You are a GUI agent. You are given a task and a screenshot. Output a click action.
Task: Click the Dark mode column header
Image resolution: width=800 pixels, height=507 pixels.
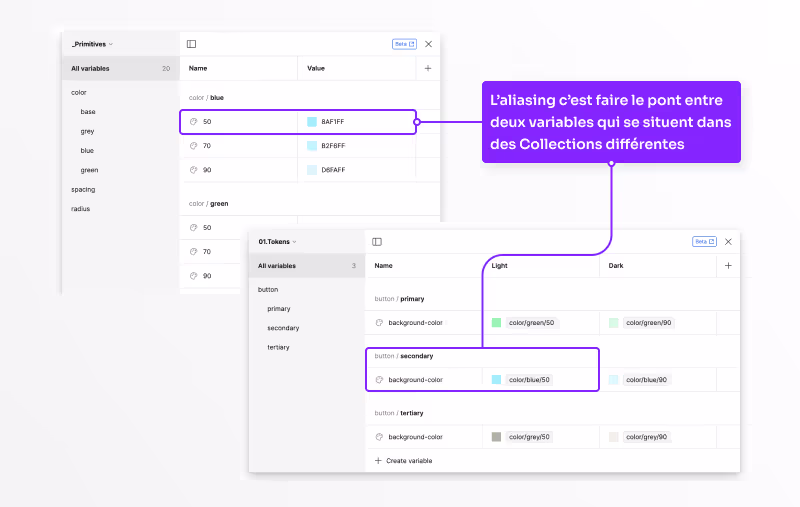coord(616,266)
